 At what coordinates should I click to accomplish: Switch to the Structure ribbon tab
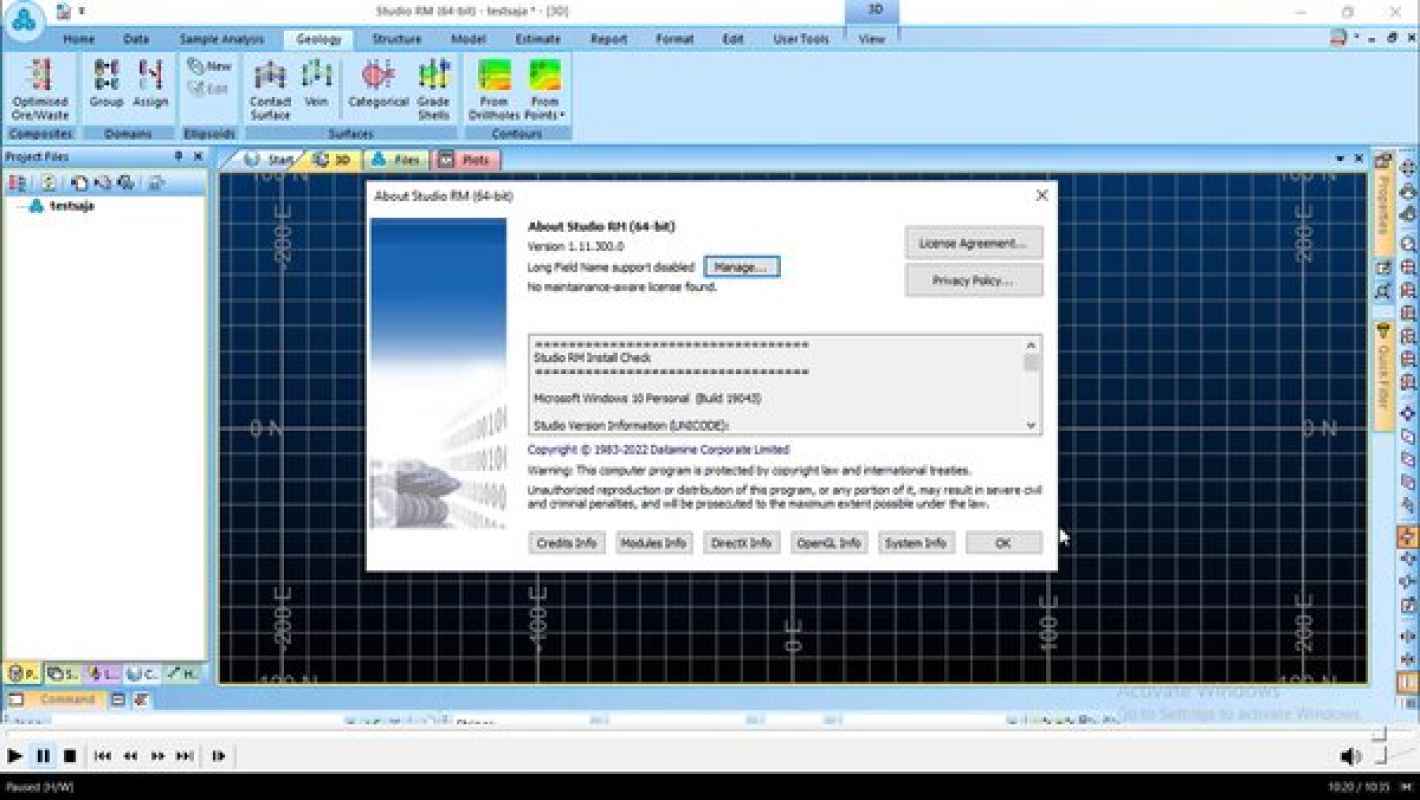[x=396, y=39]
